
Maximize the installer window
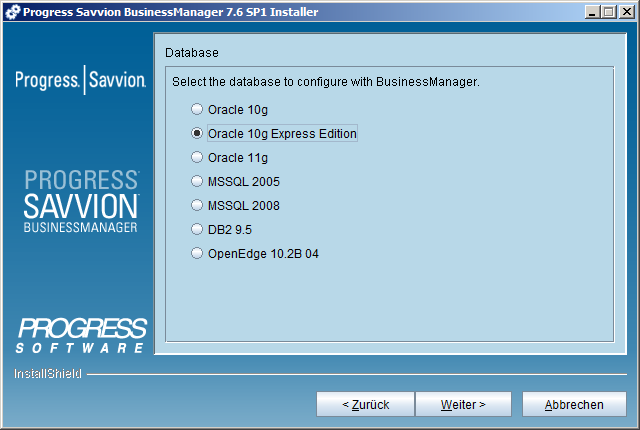point(609,12)
